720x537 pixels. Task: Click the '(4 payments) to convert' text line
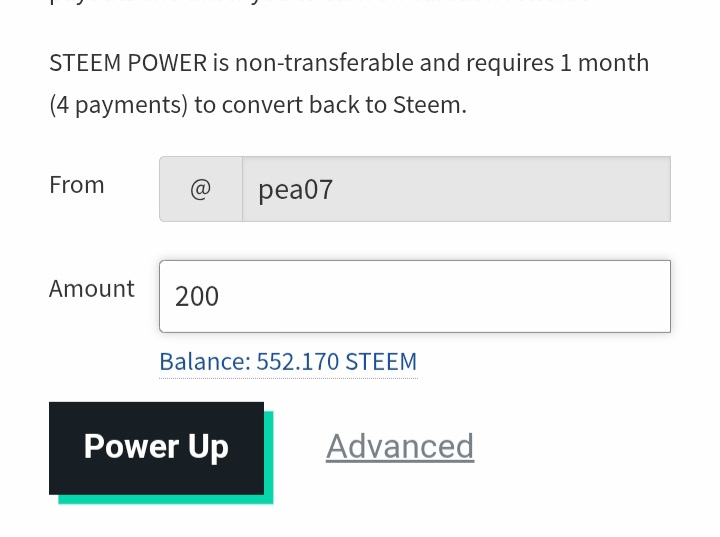258,105
